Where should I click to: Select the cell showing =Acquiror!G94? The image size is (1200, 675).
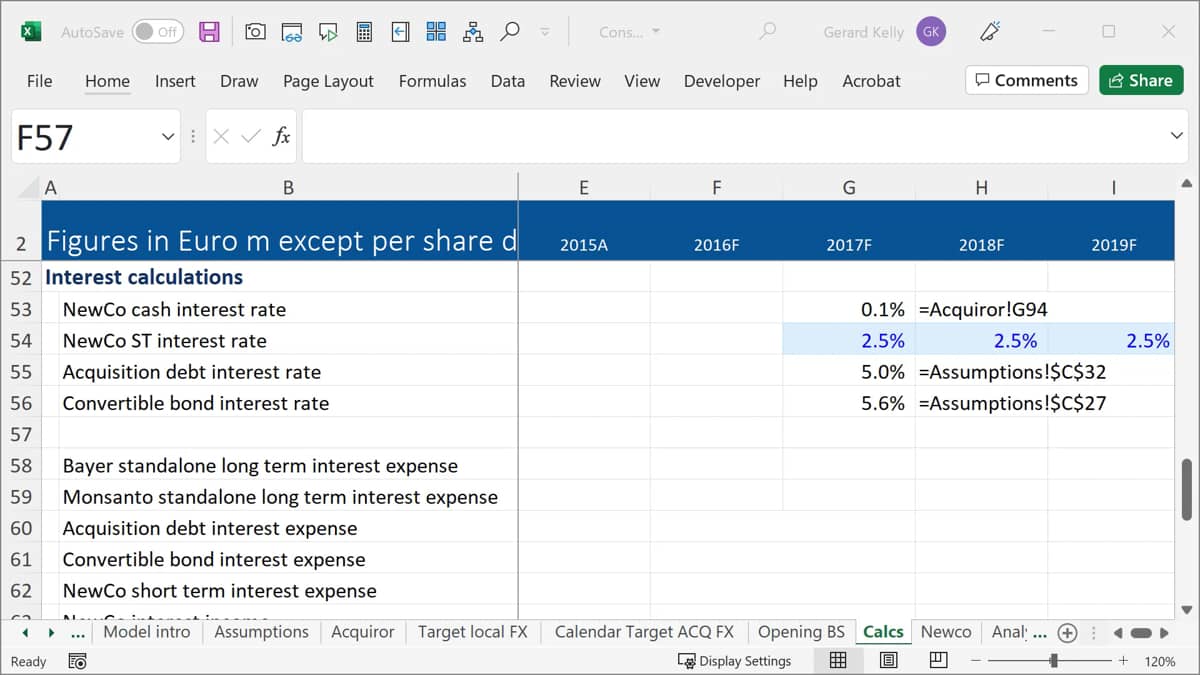pos(981,309)
